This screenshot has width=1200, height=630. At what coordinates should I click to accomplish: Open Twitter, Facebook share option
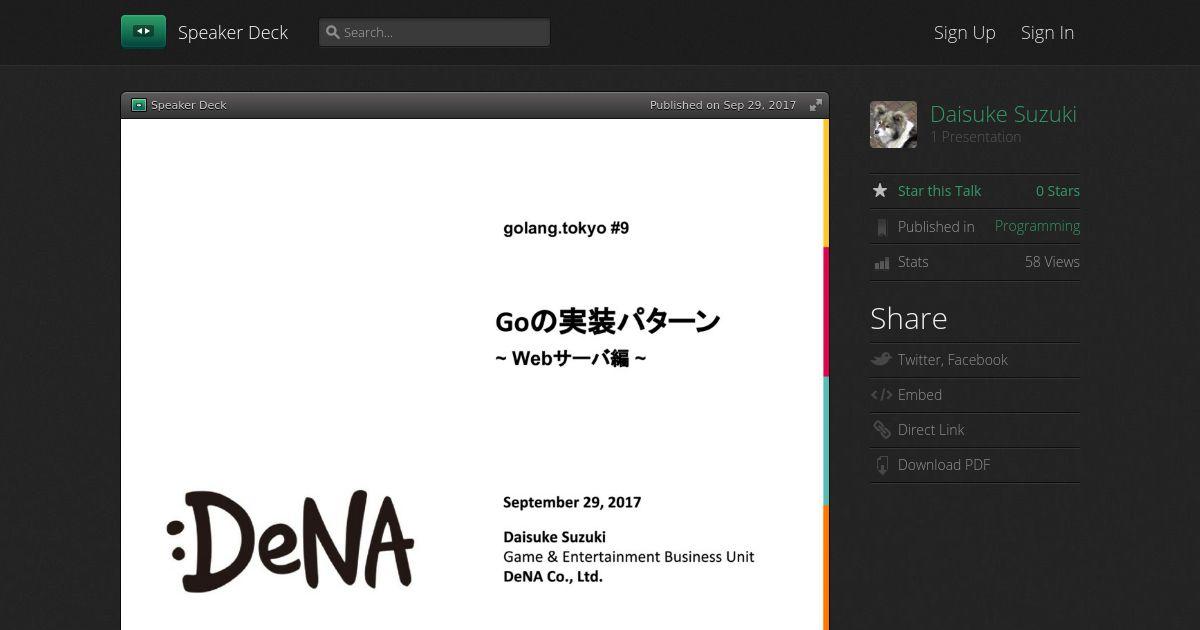[952, 360]
